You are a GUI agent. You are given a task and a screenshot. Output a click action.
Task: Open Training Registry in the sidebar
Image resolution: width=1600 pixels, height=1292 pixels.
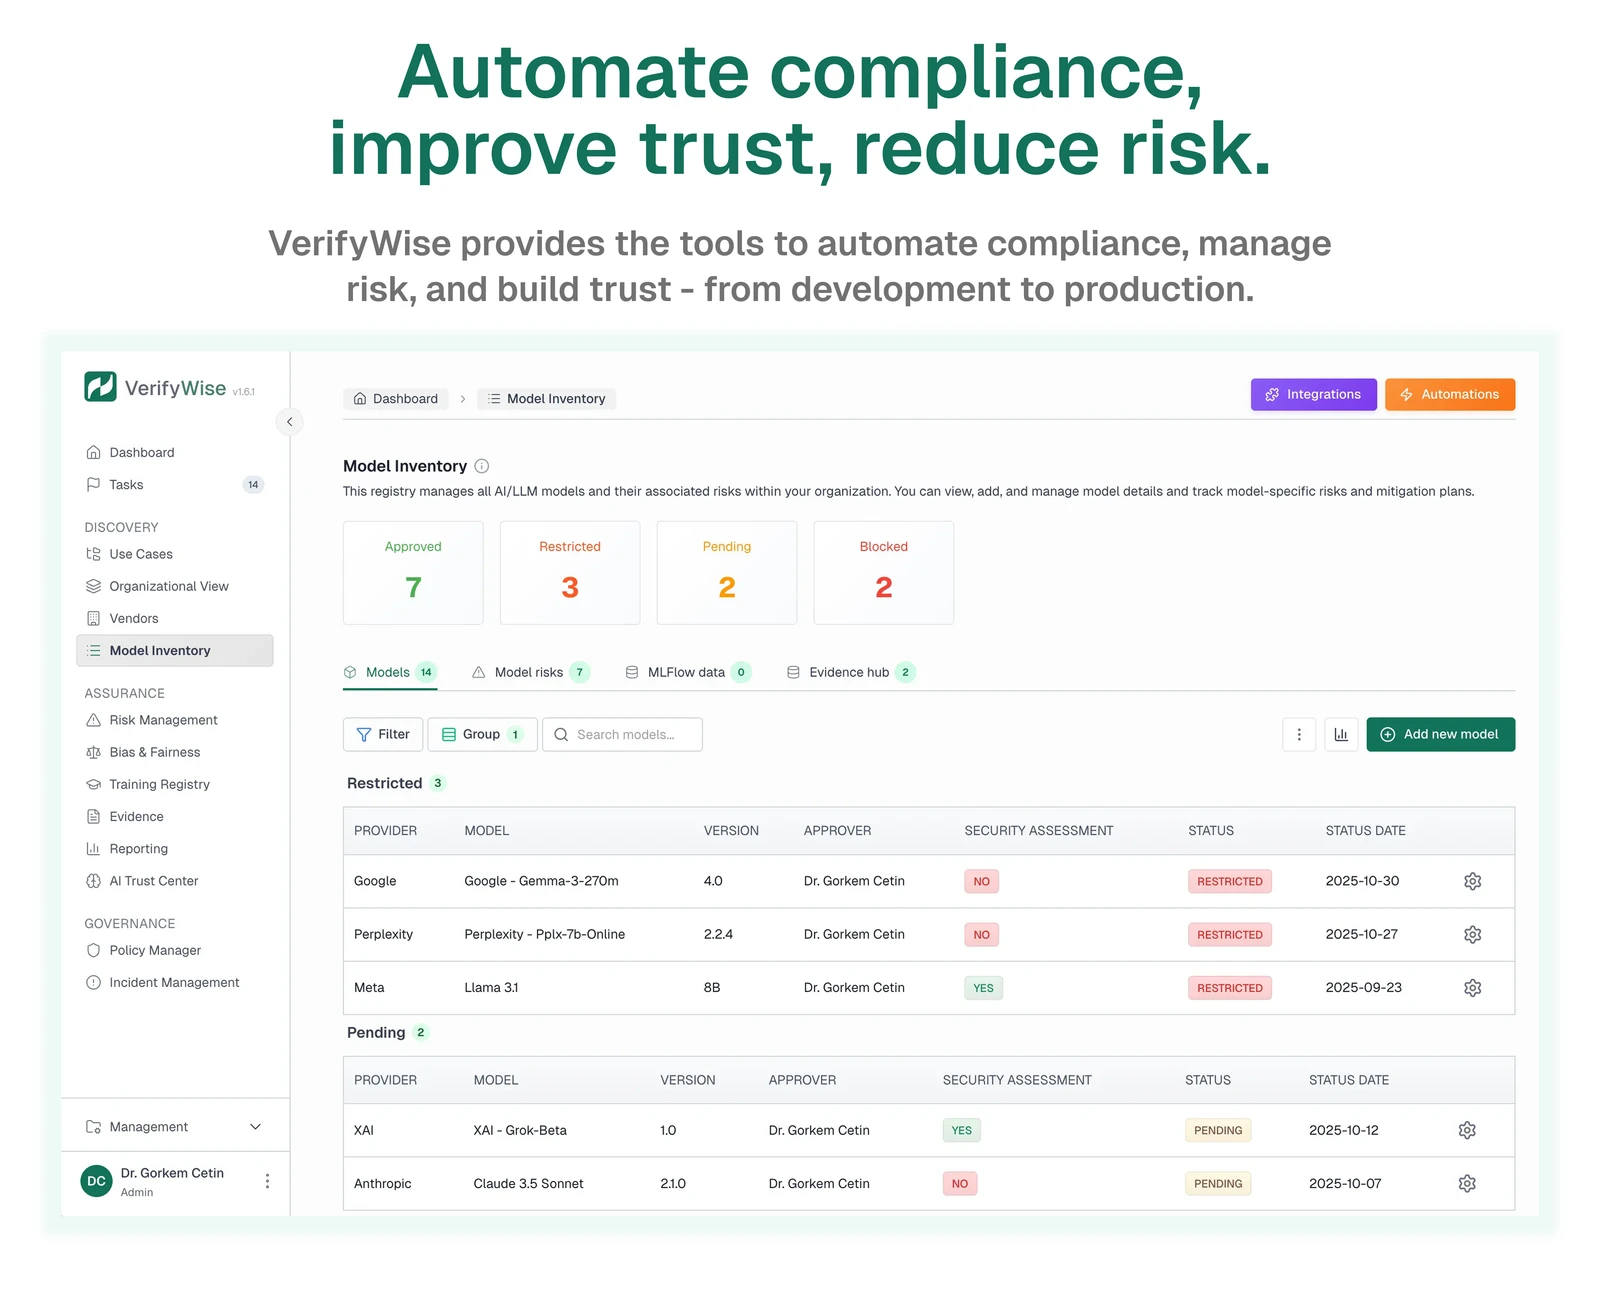click(175, 784)
